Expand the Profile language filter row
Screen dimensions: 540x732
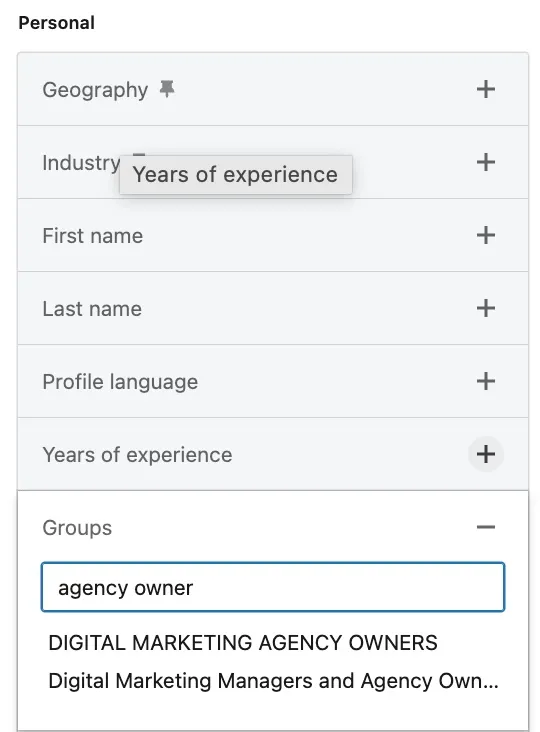273,381
